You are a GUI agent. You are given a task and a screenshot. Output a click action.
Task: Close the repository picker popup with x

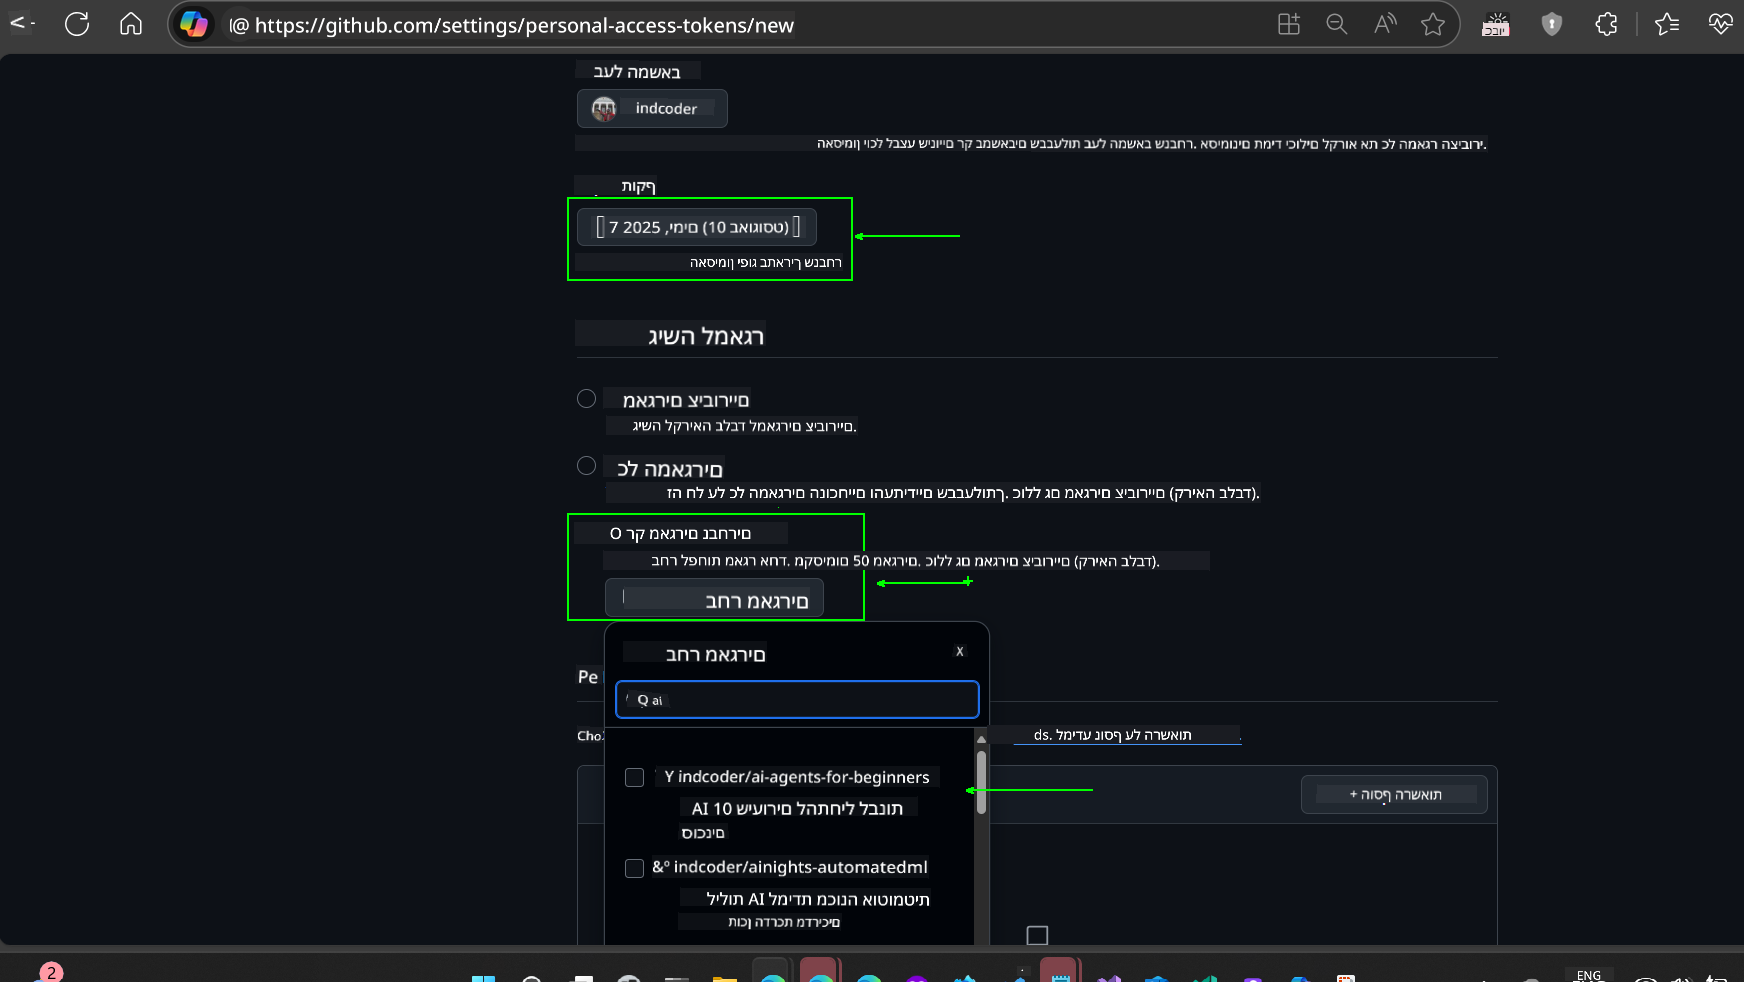click(x=960, y=651)
